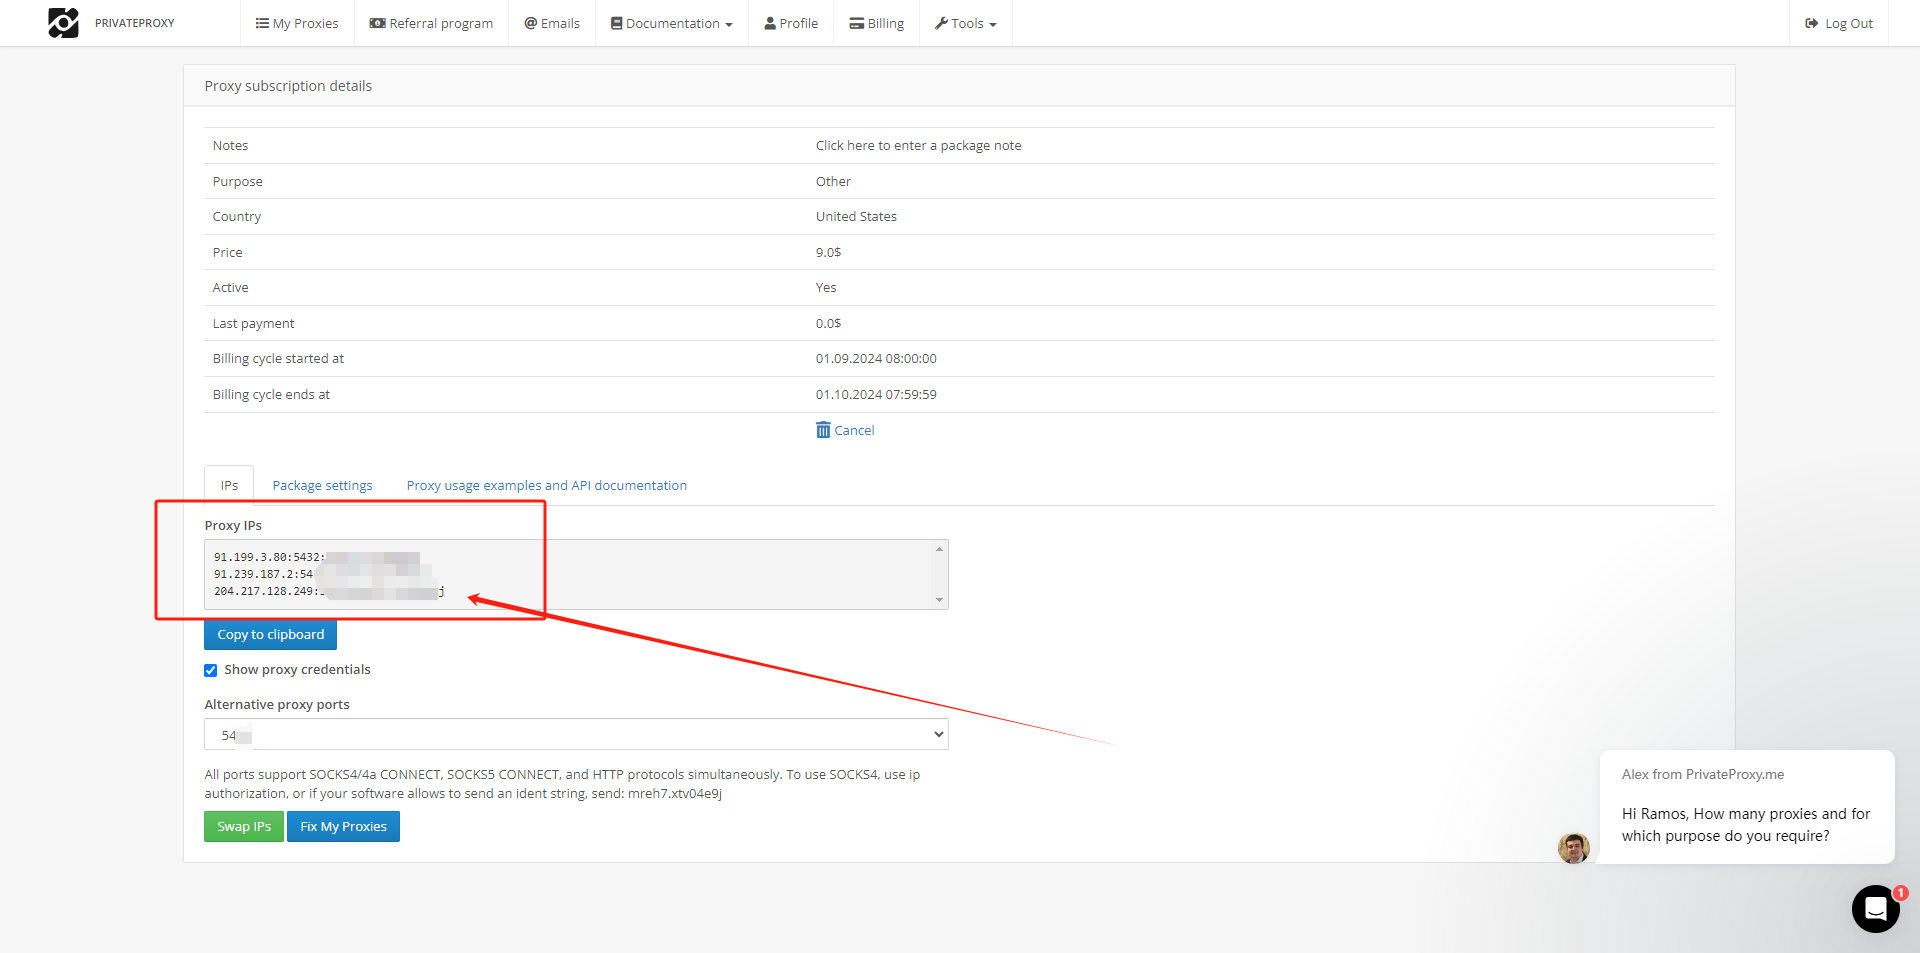Open the Alternative proxy ports dropdown

point(576,735)
